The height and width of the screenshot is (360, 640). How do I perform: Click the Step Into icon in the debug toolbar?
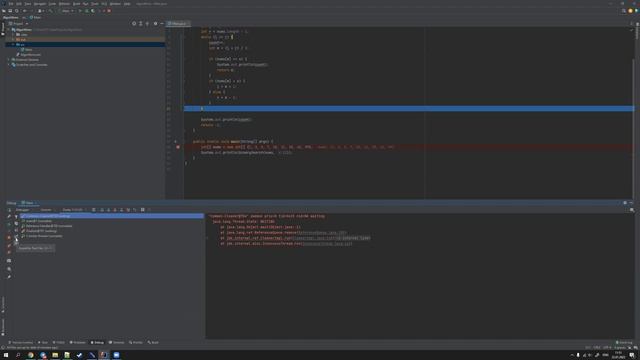coord(109,210)
